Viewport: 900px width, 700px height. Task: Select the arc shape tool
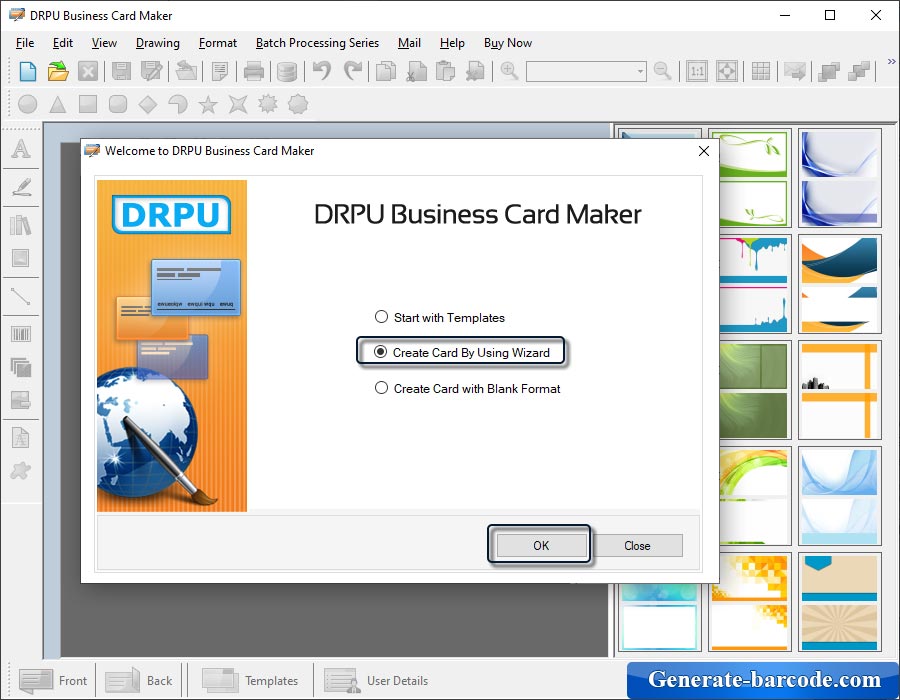178,104
